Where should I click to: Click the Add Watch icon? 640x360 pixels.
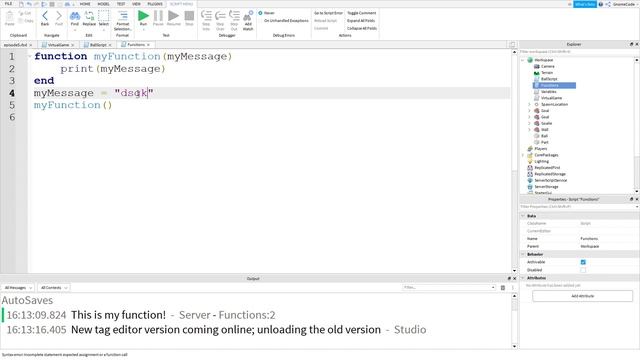[248, 16]
